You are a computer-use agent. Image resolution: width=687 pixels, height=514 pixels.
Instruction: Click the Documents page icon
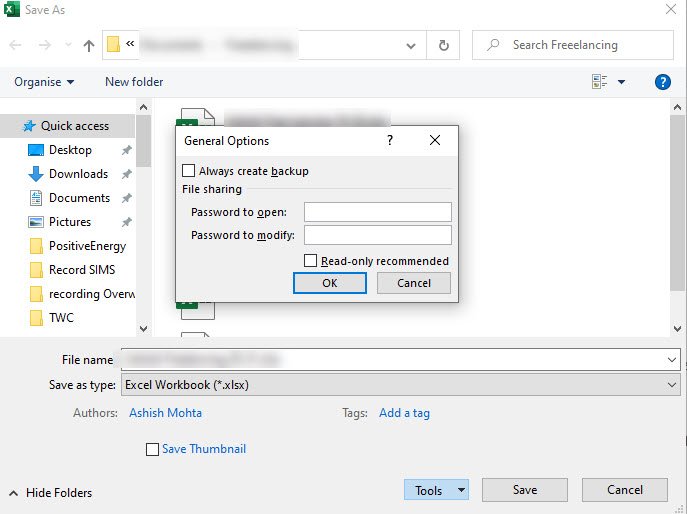[36, 198]
